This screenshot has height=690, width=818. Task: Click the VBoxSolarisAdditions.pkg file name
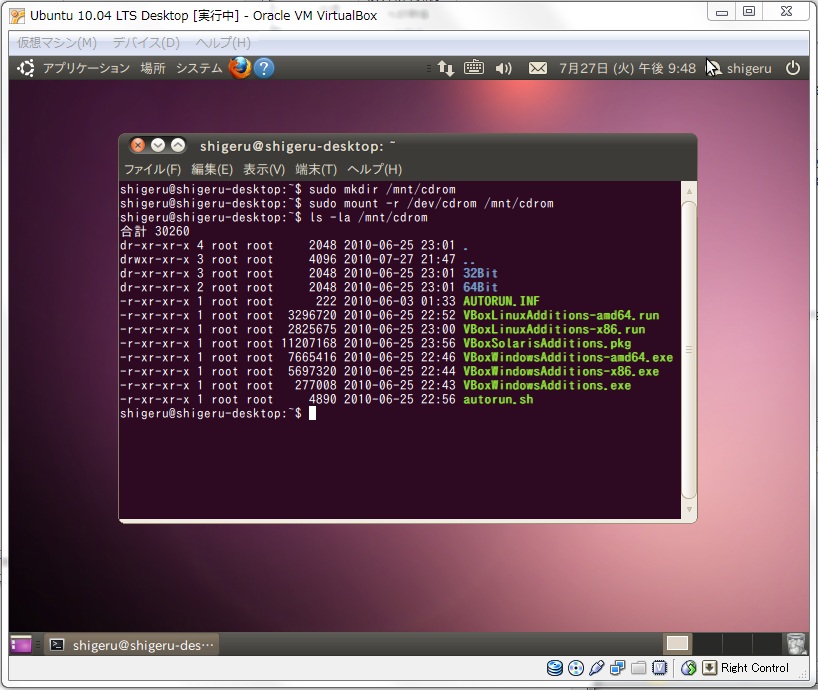point(547,344)
